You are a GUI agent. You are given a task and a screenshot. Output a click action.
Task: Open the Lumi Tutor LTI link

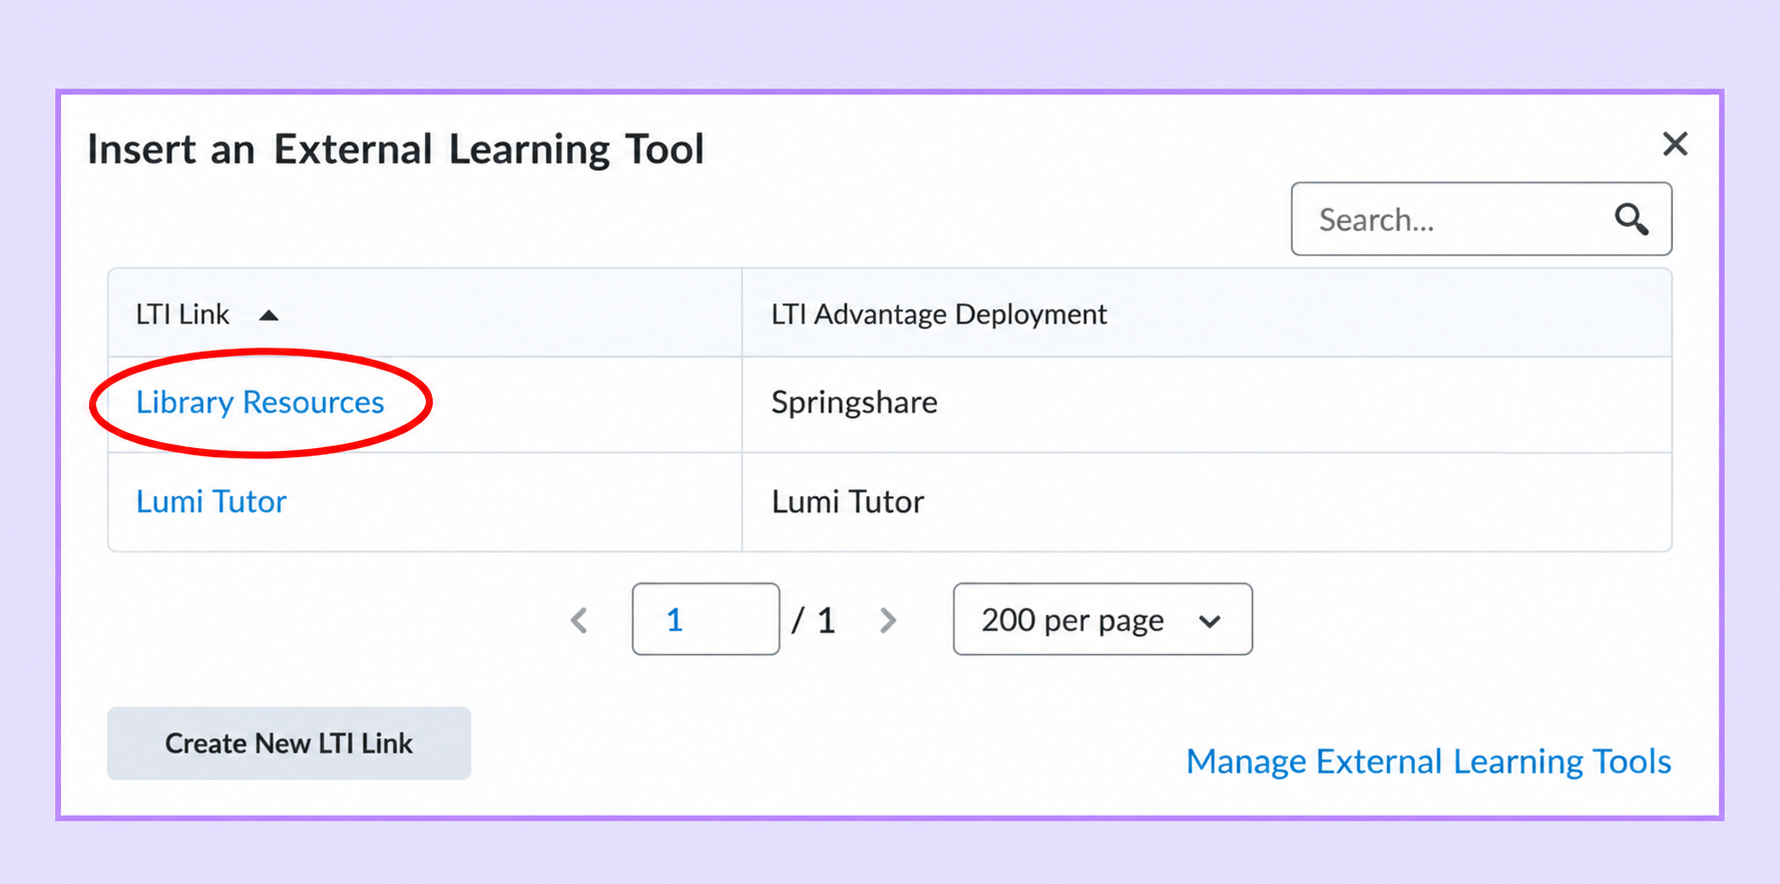(211, 501)
